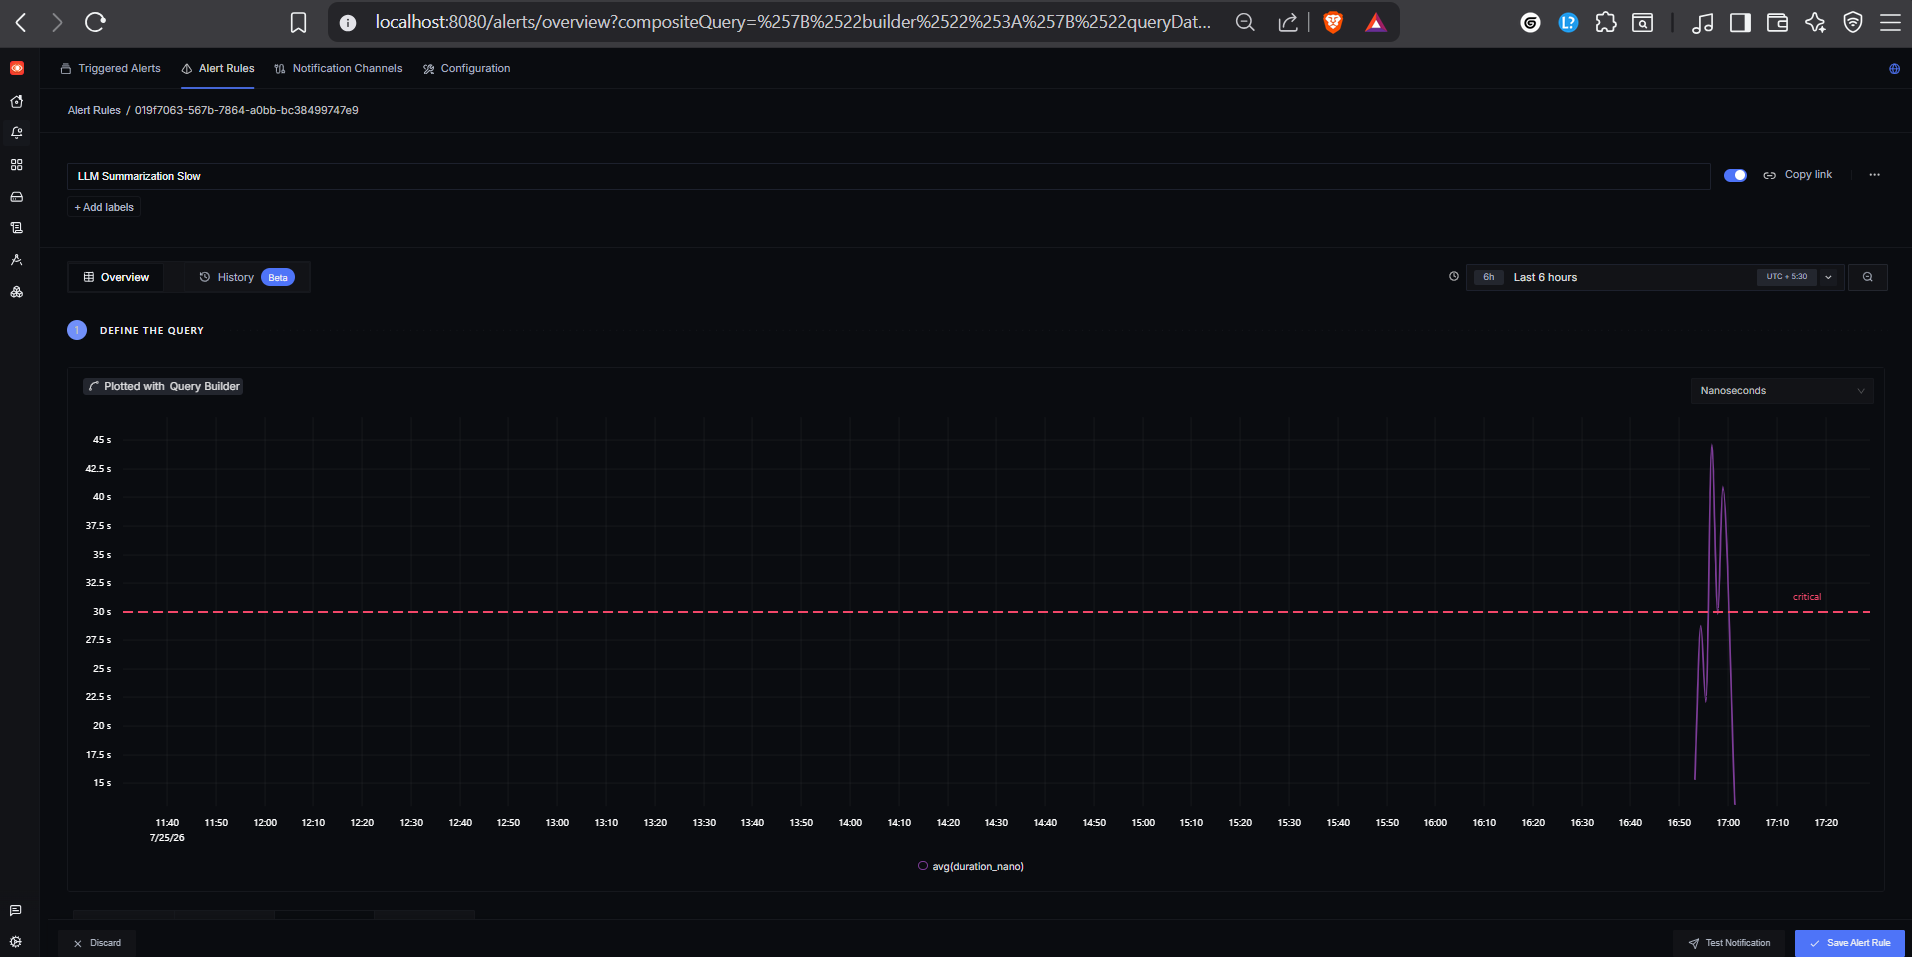Bookmark this page with the bookmark icon
The width and height of the screenshot is (1912, 957).
(x=298, y=22)
